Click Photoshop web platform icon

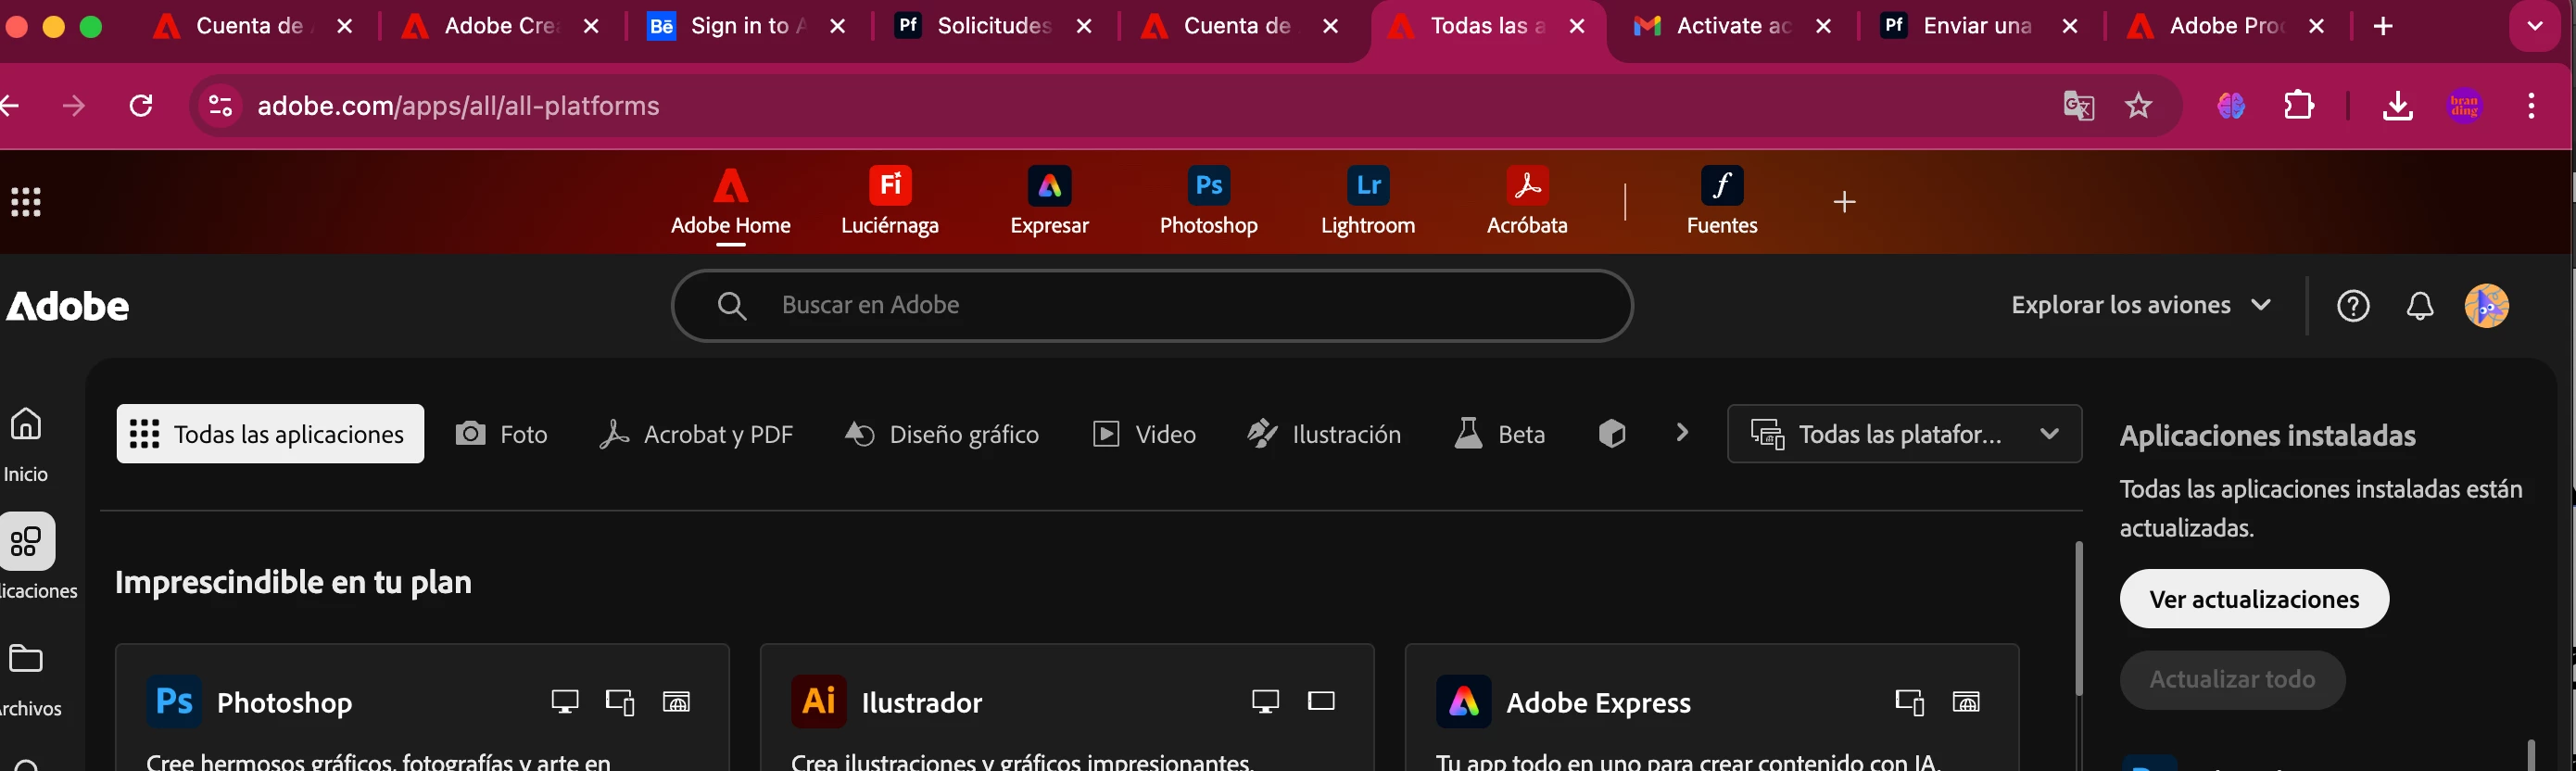point(676,702)
